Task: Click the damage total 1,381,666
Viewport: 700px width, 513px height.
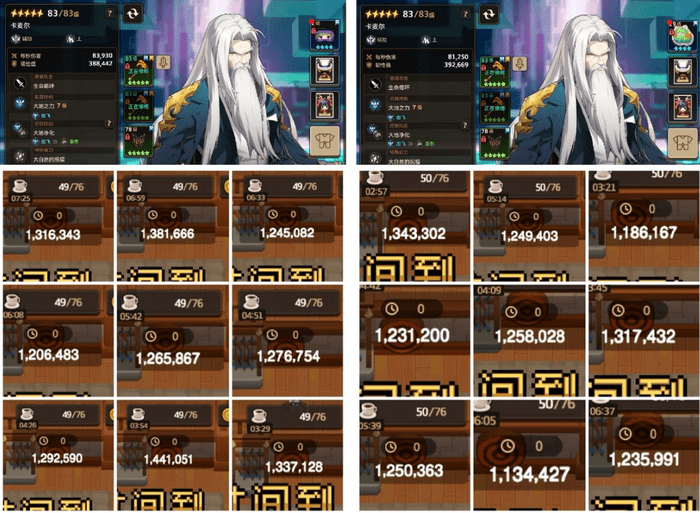Action: [x=167, y=234]
